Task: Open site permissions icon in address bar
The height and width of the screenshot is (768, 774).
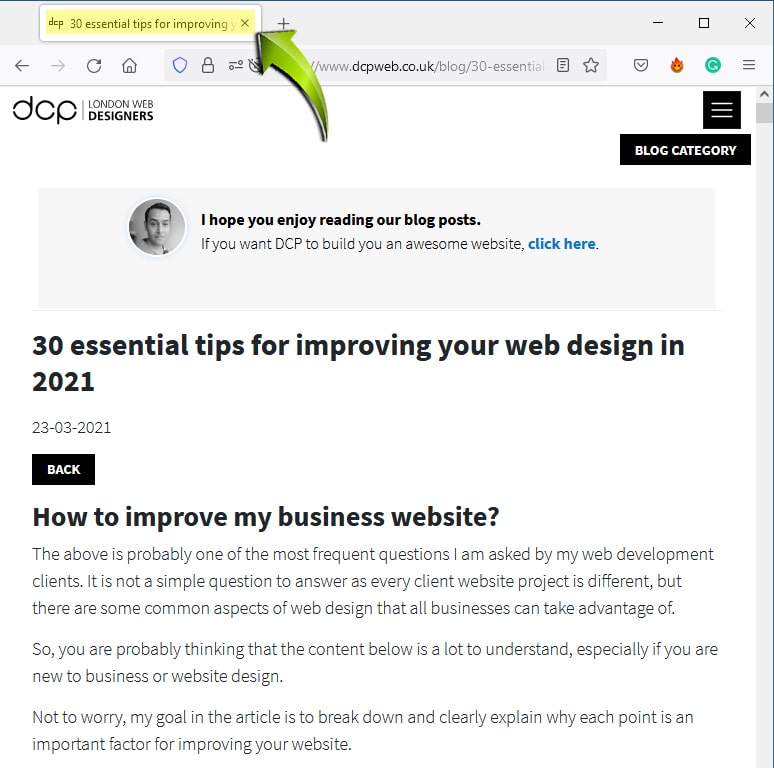Action: click(236, 65)
